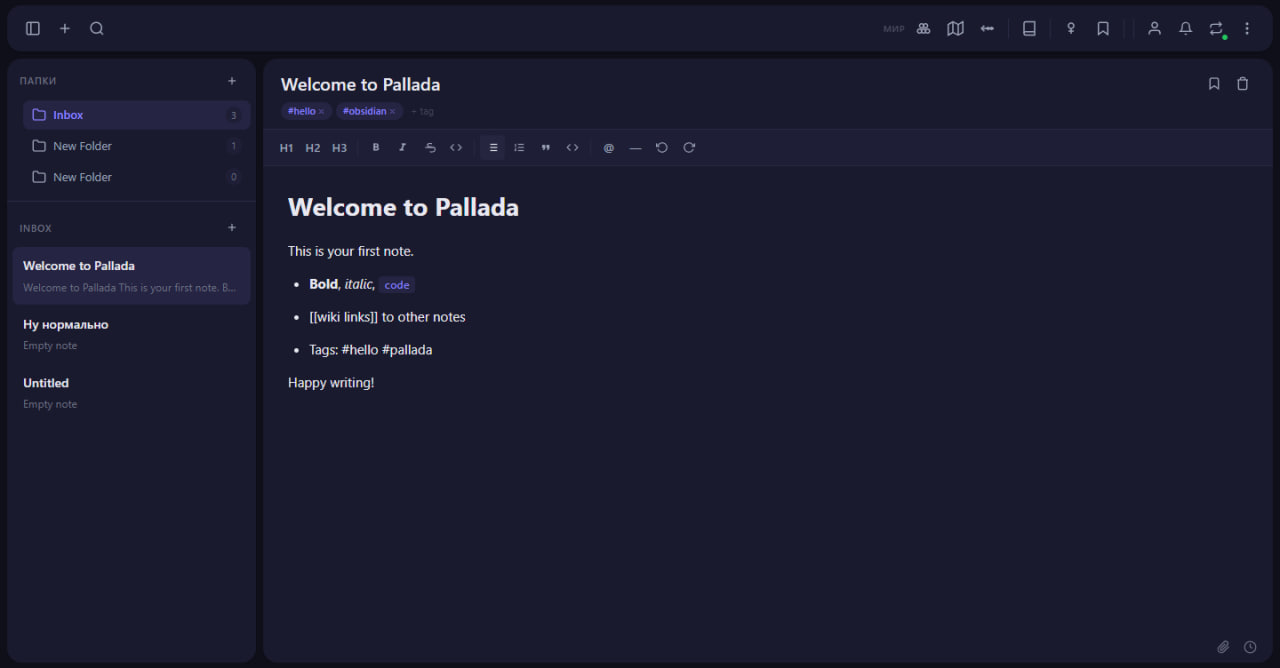1280x668 pixels.
Task: Open the map icon in top bar
Action: pos(956,29)
